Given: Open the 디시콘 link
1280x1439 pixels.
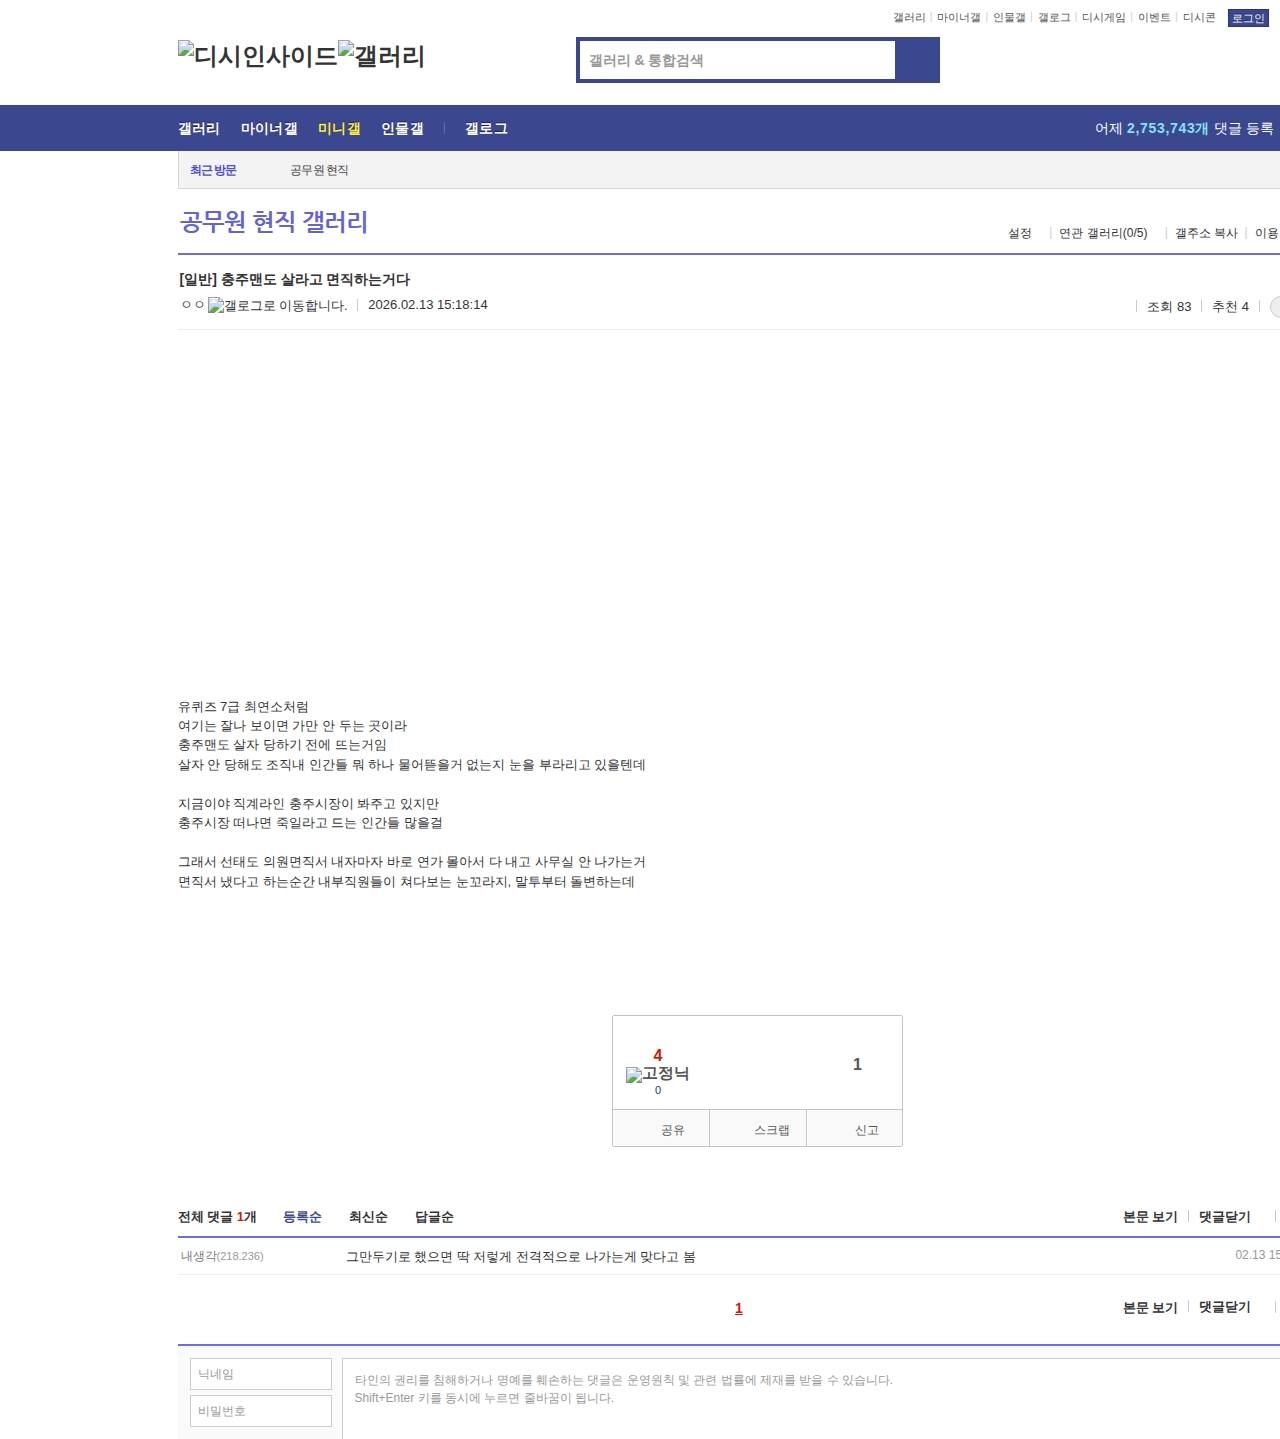Looking at the screenshot, I should tap(1199, 18).
